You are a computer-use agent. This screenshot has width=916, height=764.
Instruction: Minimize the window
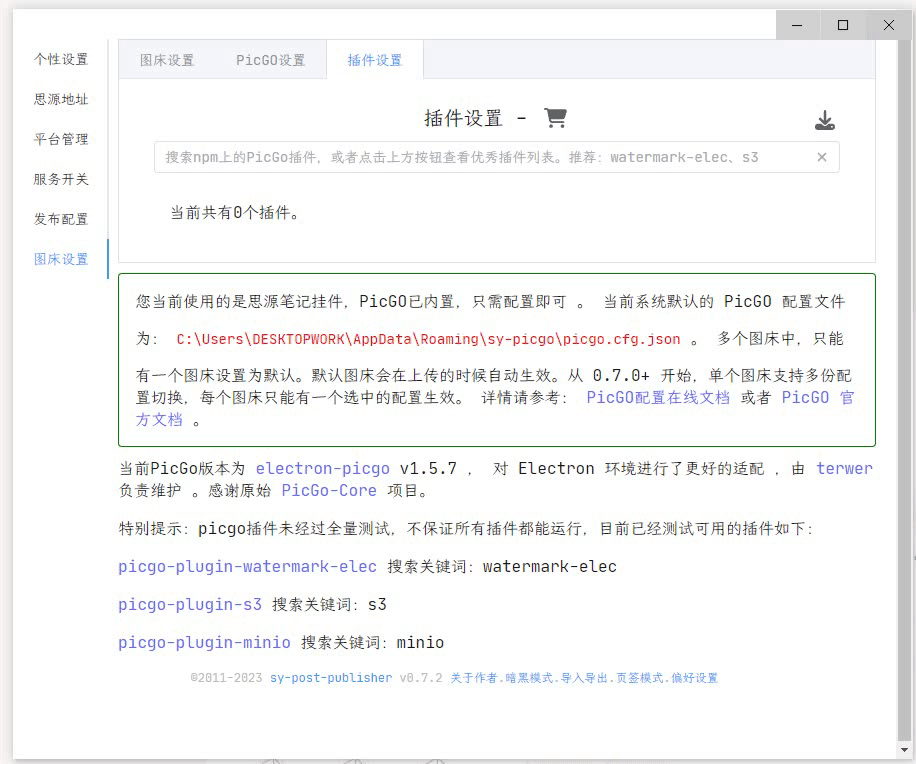797,25
